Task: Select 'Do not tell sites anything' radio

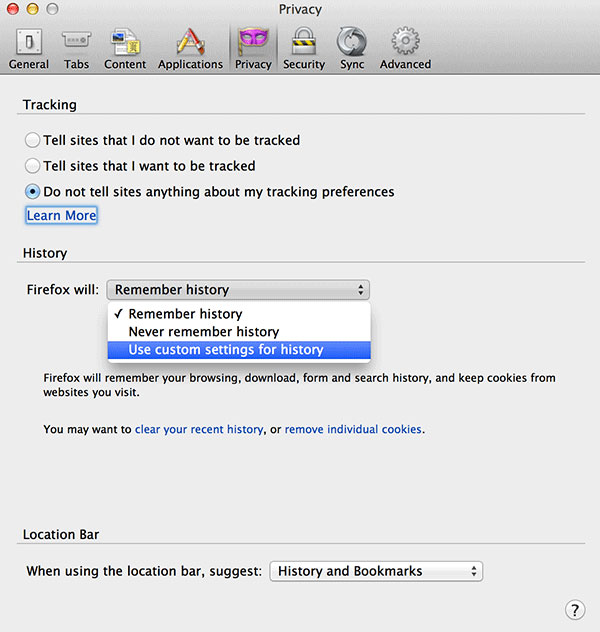Action: (x=32, y=192)
